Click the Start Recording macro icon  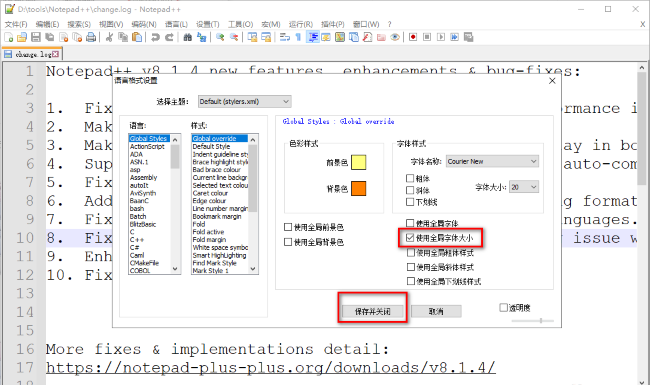coord(413,37)
